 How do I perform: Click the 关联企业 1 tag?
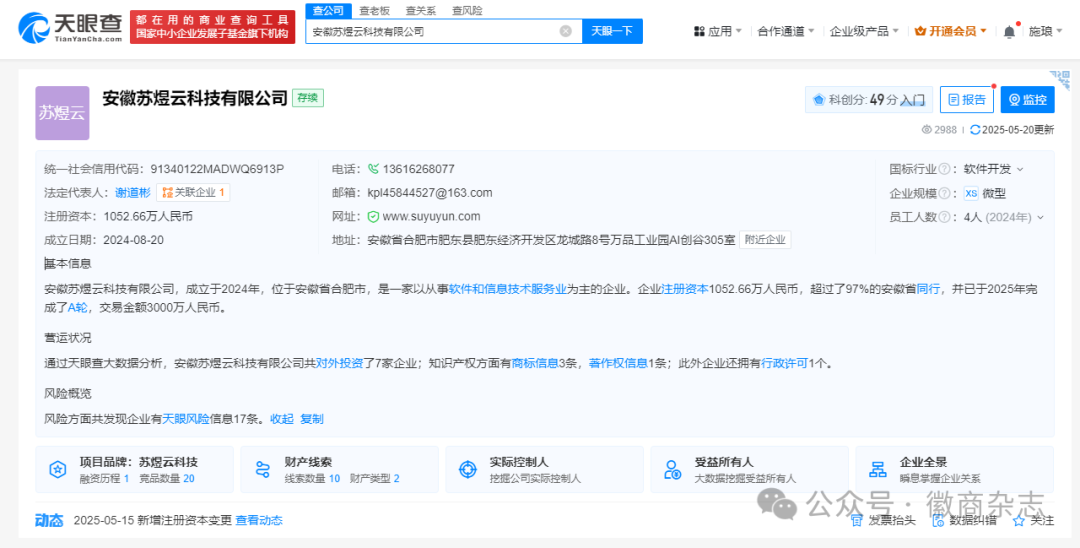point(194,193)
